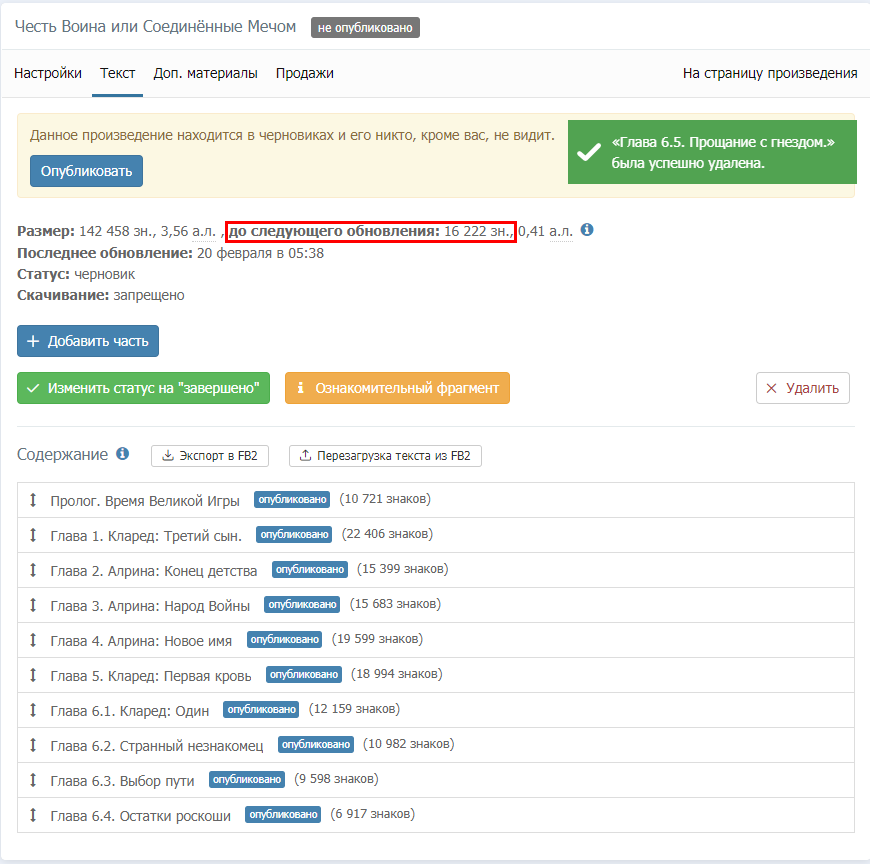The width and height of the screenshot is (870, 864).
Task: Open the Продажи tab
Action: (305, 73)
